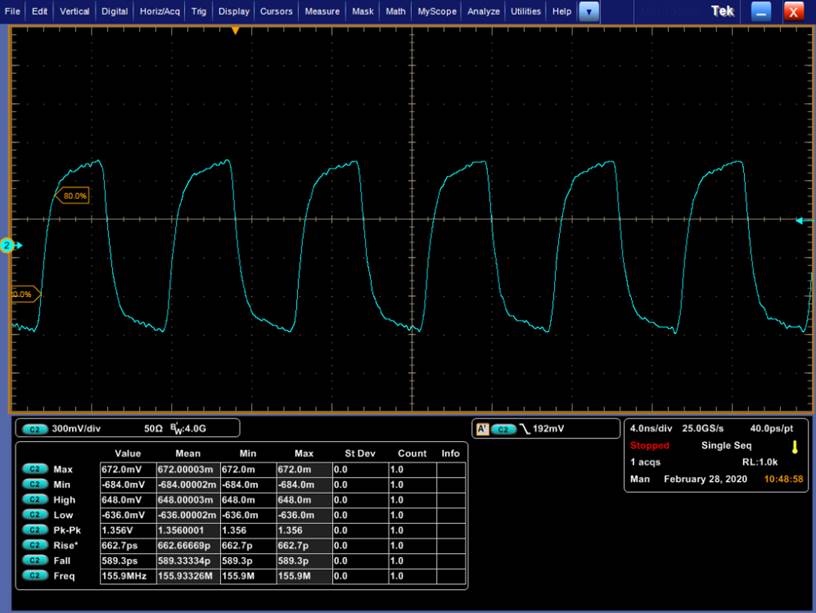This screenshot has width=816, height=613.
Task: Open the Horiz/Acq menu
Action: point(159,11)
